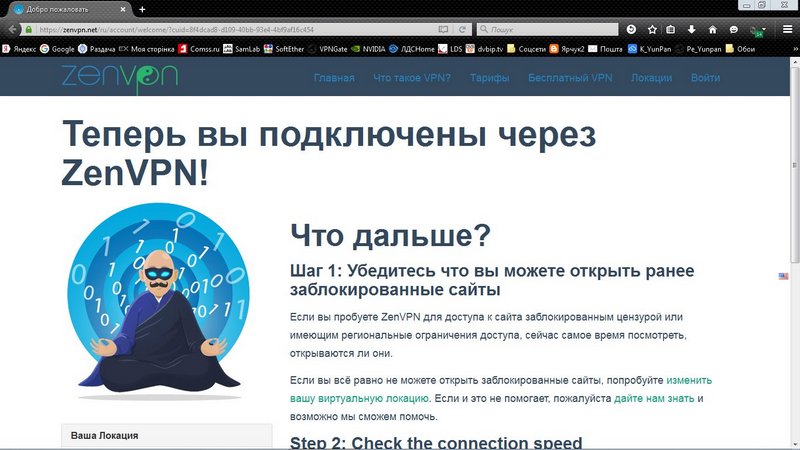Bookmark this page with the star
The height and width of the screenshot is (450, 800).
tap(652, 30)
